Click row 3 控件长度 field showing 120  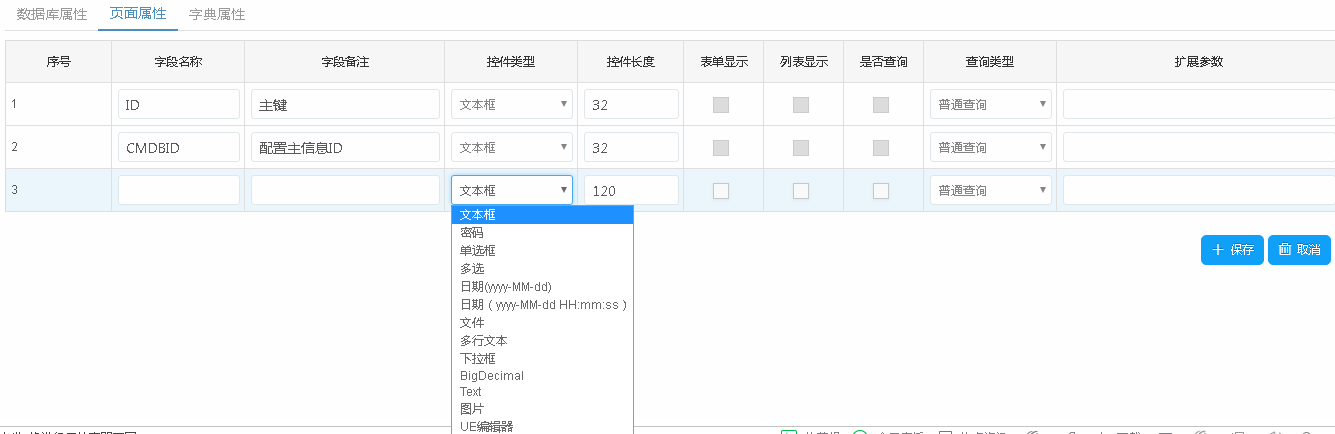click(x=631, y=190)
